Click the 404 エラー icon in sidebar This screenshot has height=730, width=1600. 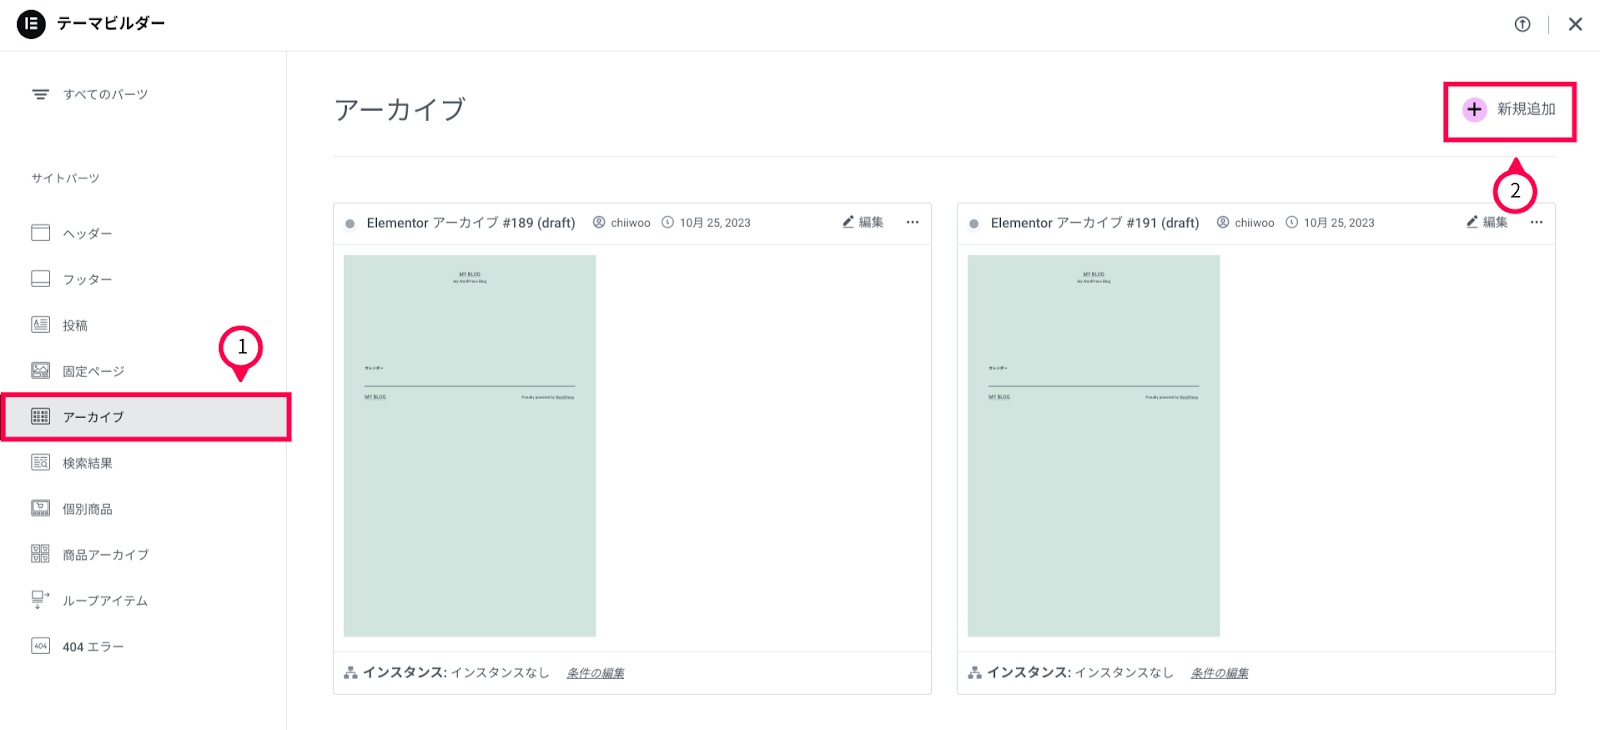(40, 646)
